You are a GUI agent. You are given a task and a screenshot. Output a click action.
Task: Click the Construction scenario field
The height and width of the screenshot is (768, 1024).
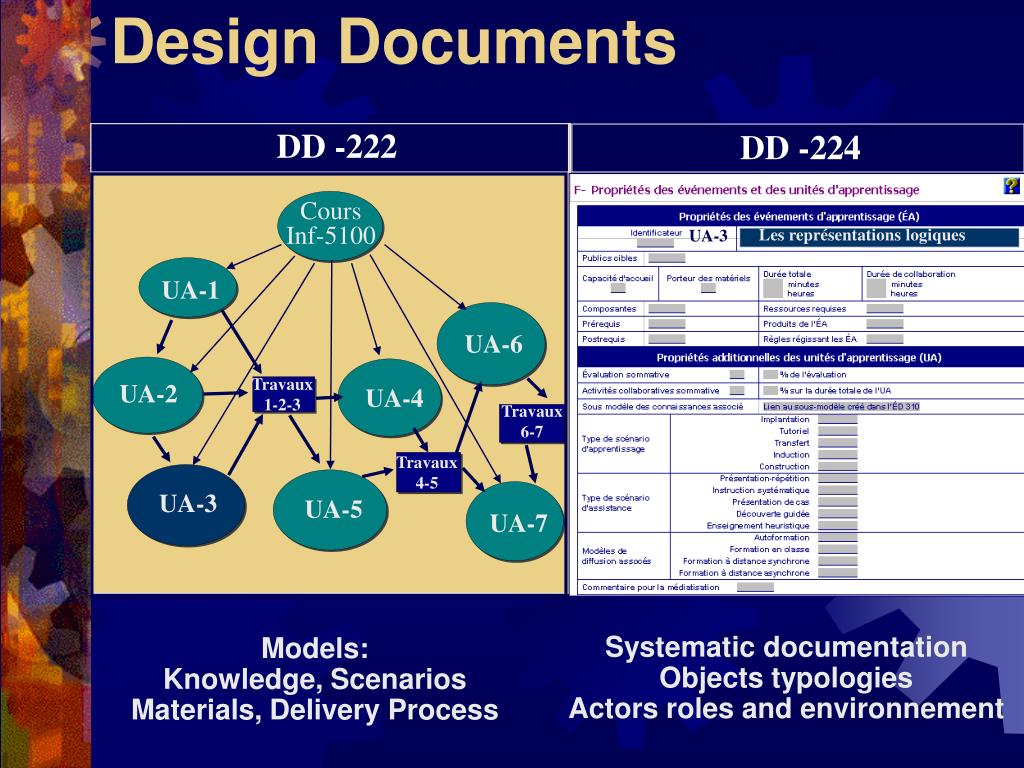click(838, 467)
